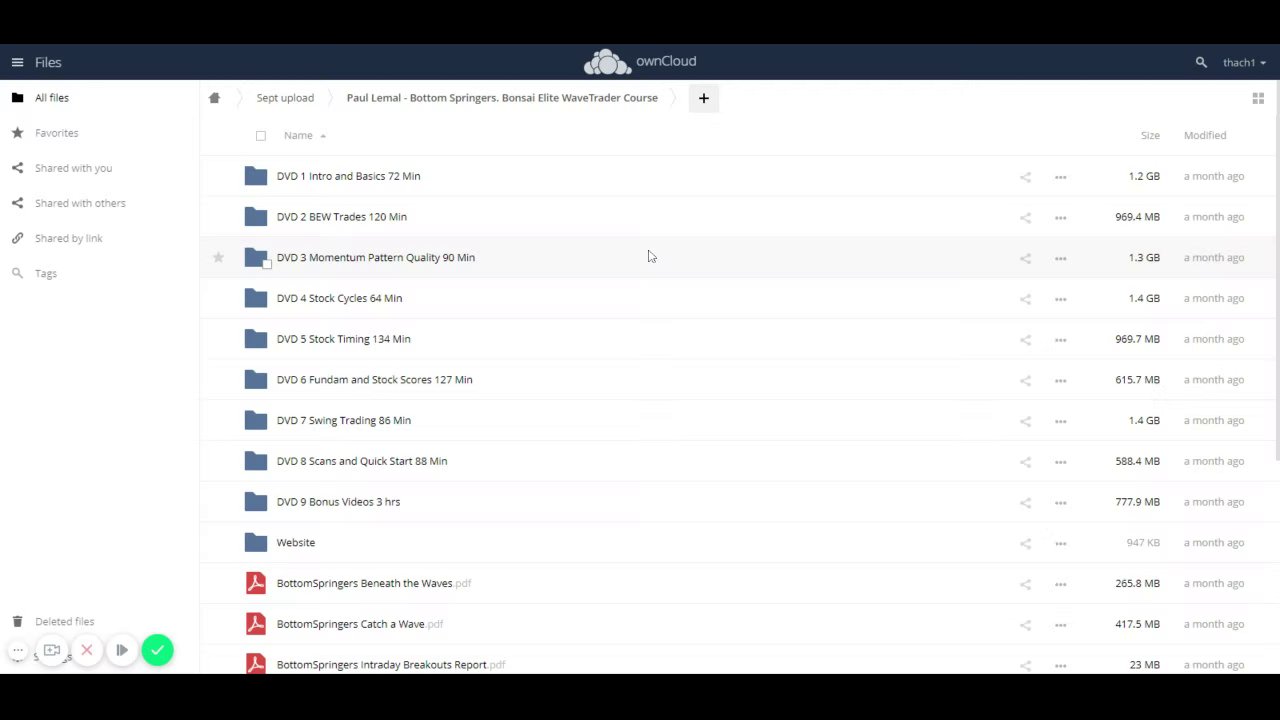Open more actions for DVD 5 Stock Timing
This screenshot has height=720, width=1280.
(x=1060, y=340)
